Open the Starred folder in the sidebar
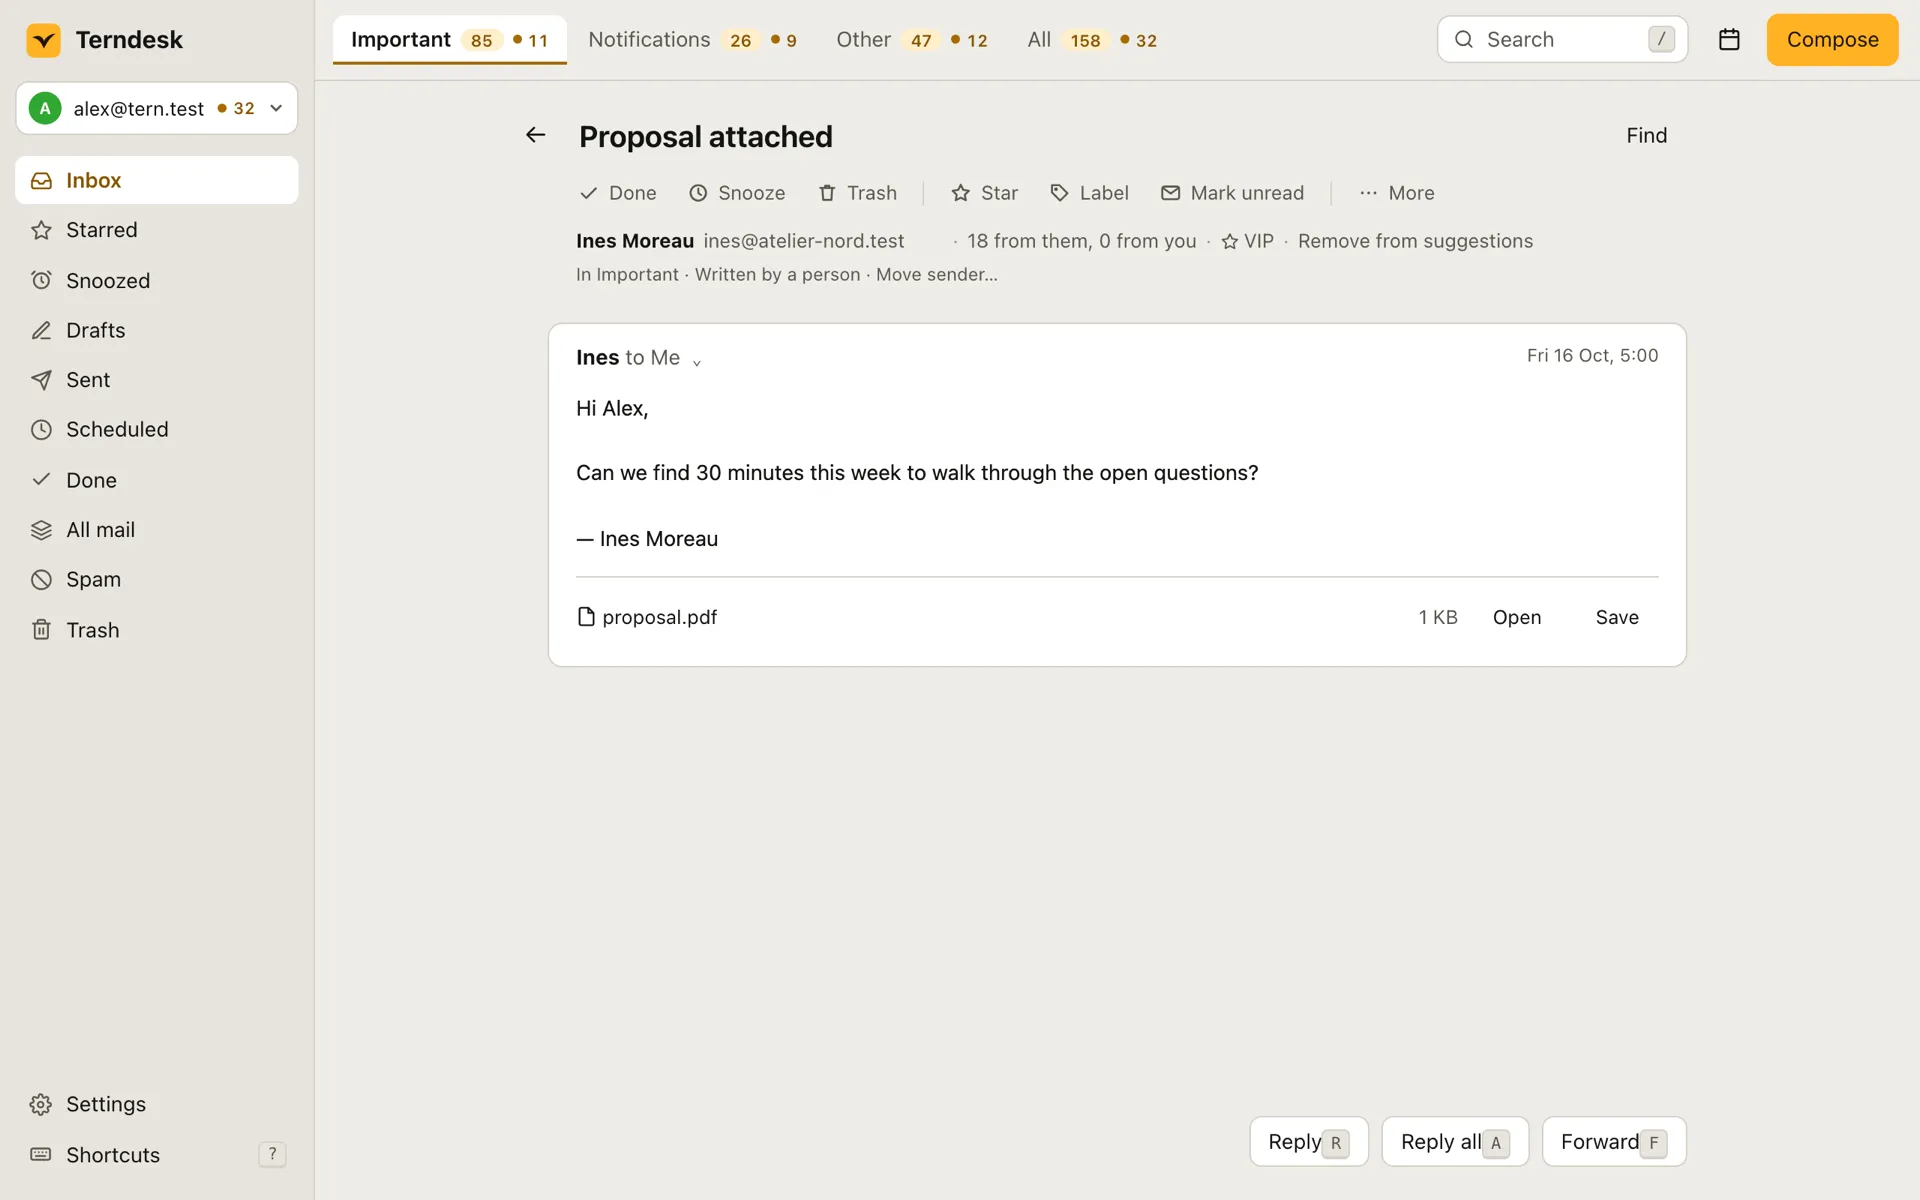 coord(157,230)
